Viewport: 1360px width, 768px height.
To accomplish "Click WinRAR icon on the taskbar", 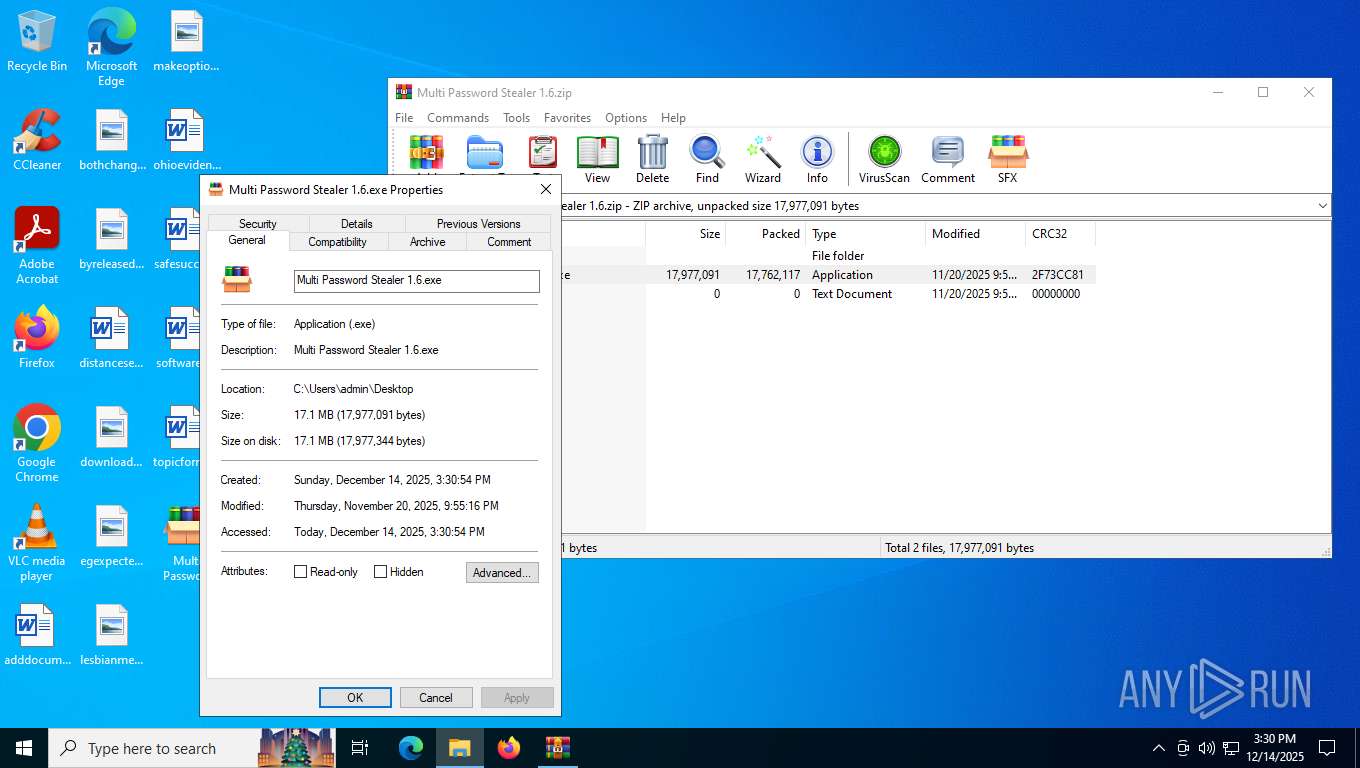I will click(558, 747).
